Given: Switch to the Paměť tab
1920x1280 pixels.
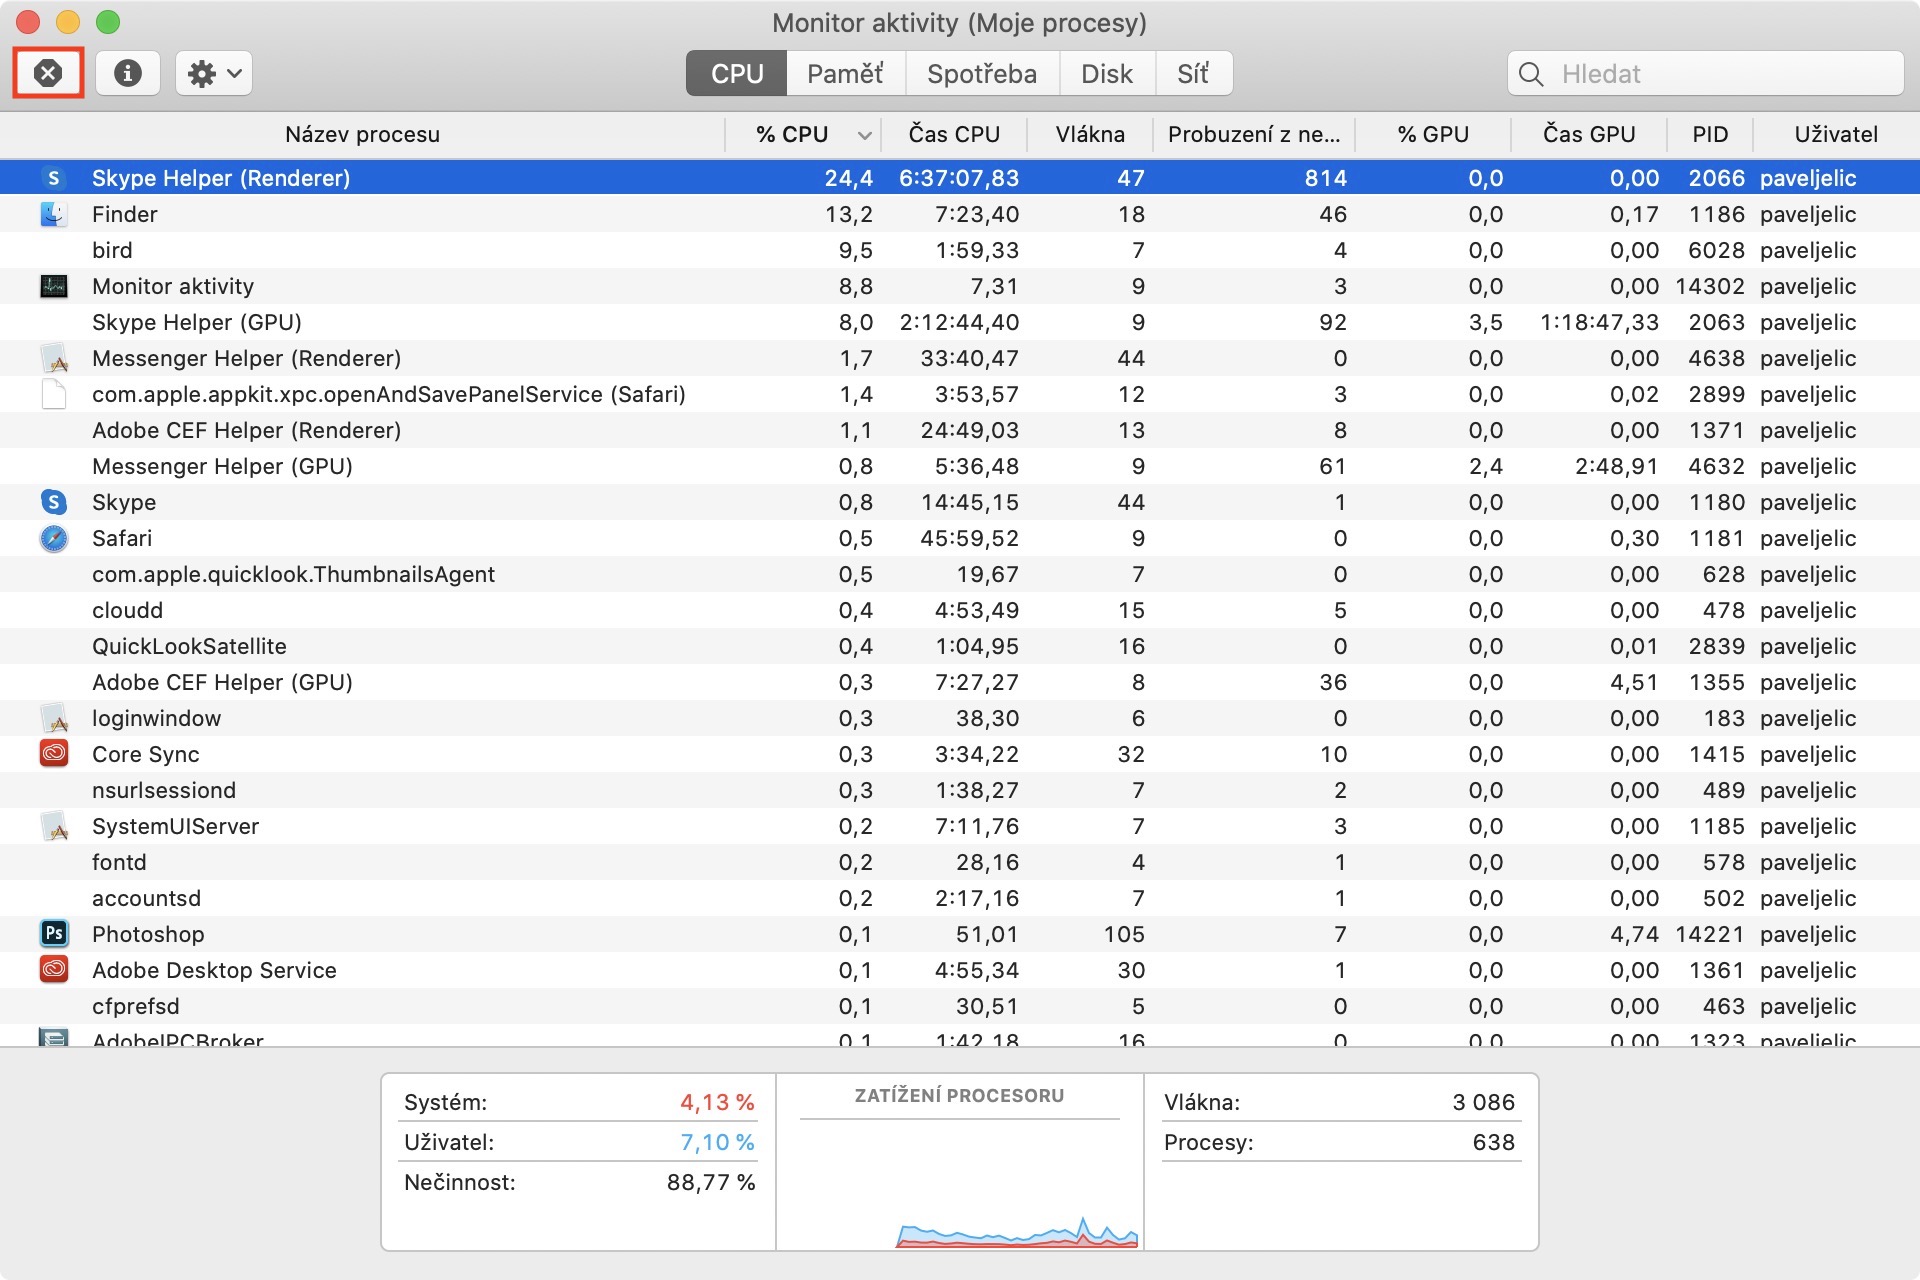Looking at the screenshot, I should (x=845, y=74).
